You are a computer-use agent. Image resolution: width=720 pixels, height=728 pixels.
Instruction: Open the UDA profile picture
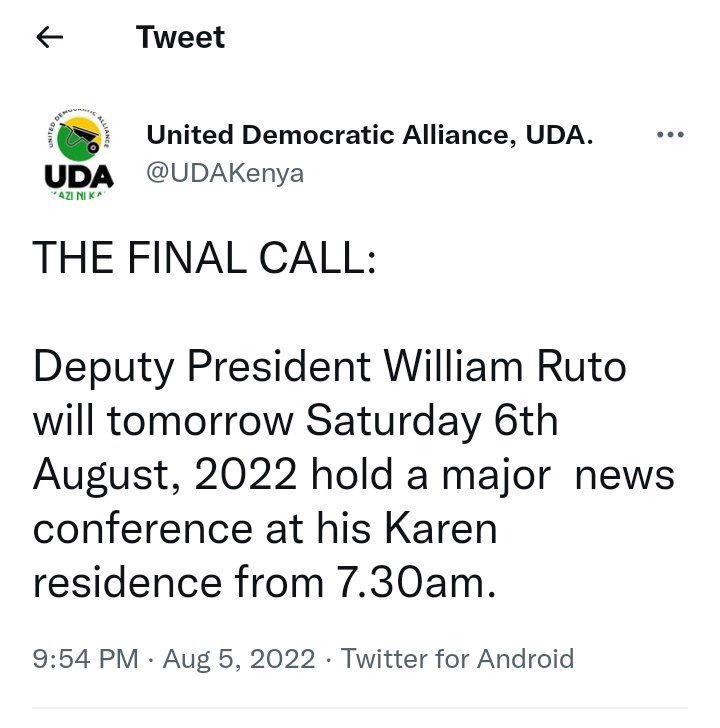tap(79, 153)
